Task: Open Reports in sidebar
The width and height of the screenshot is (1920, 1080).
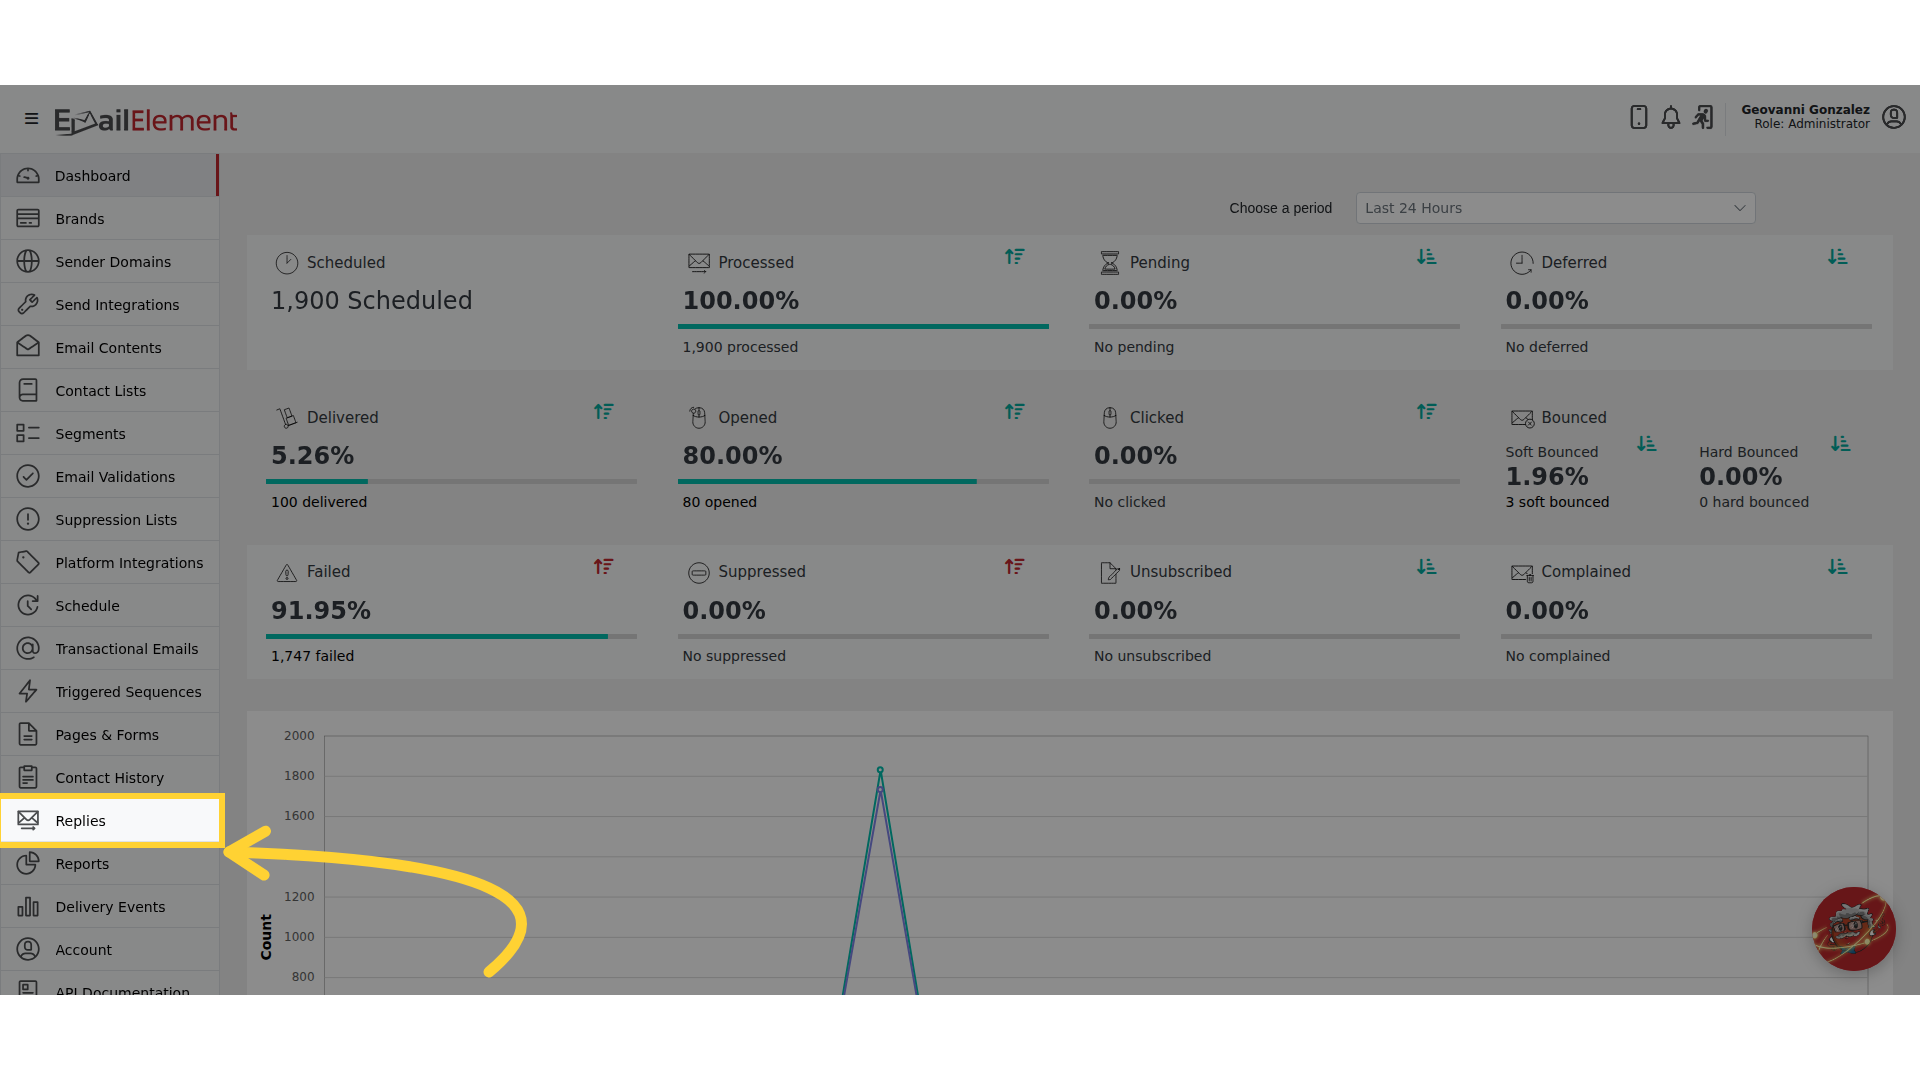Action: [x=110, y=864]
